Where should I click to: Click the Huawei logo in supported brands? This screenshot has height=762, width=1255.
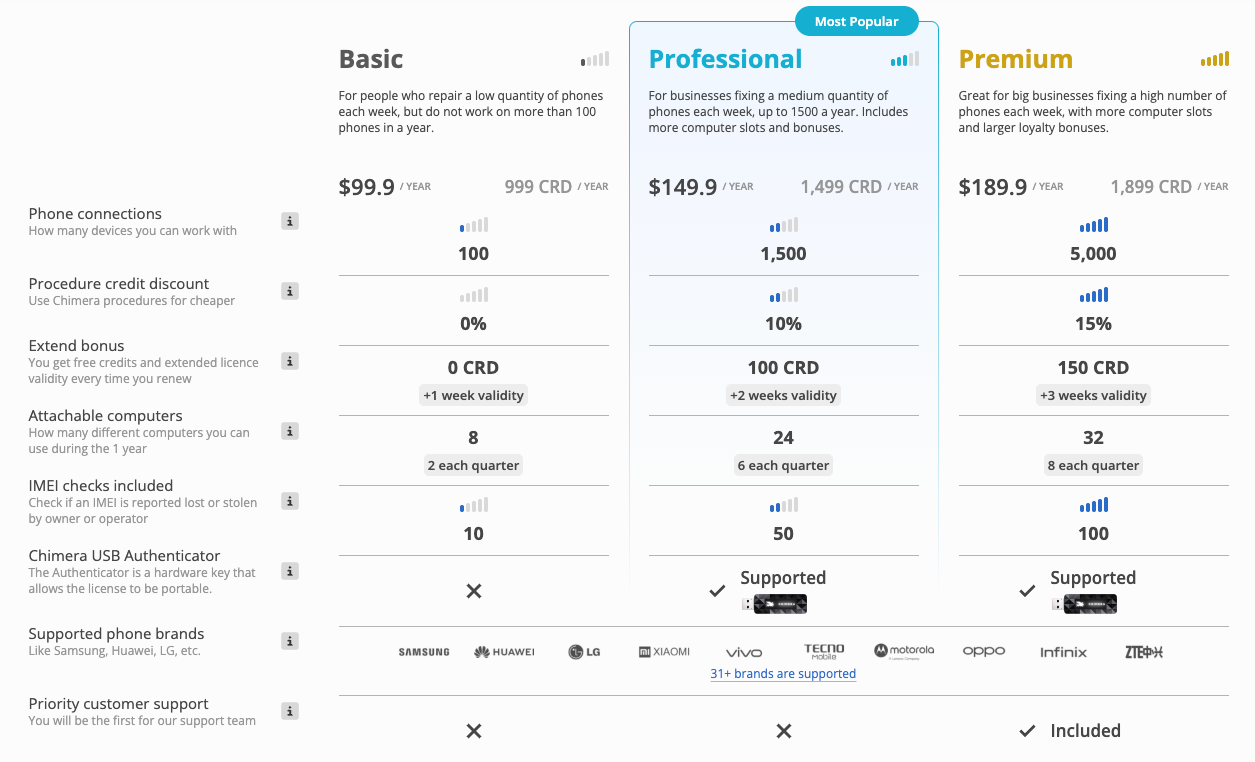coord(504,651)
